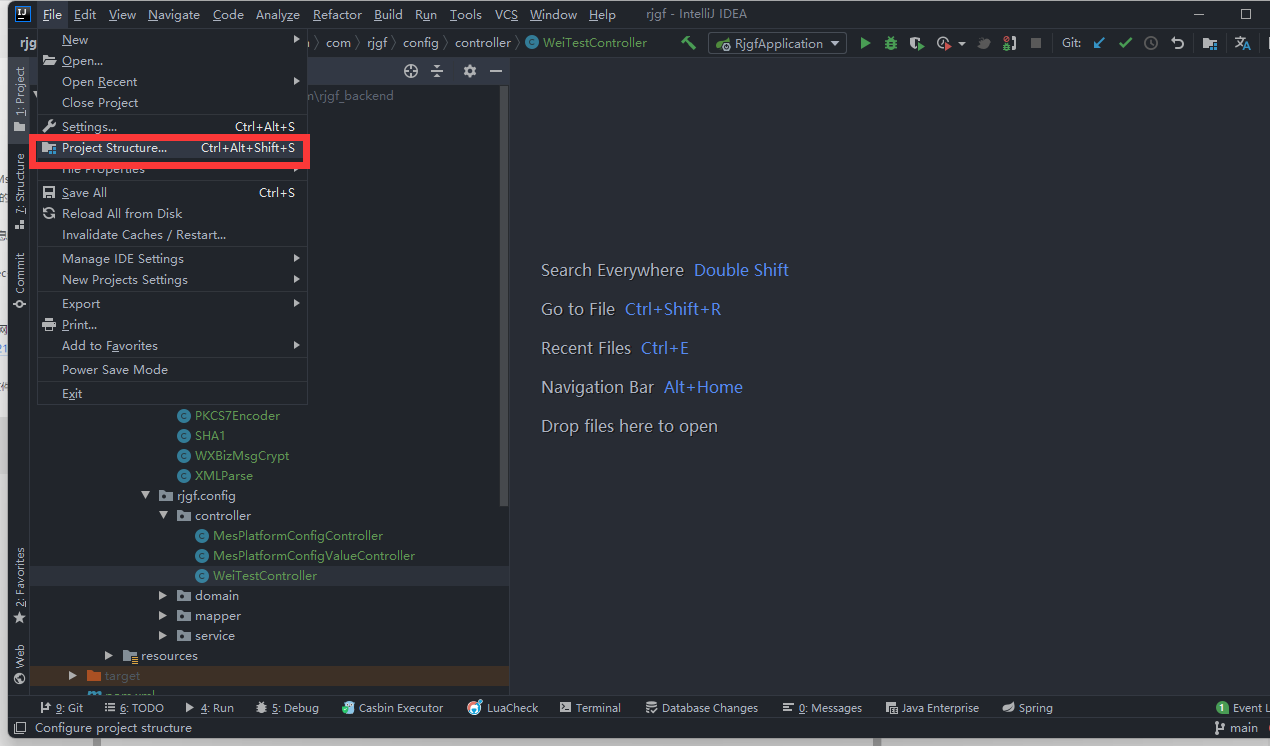Click the Git branch main indicator
Screen dimensions: 1270x746
1236,728
